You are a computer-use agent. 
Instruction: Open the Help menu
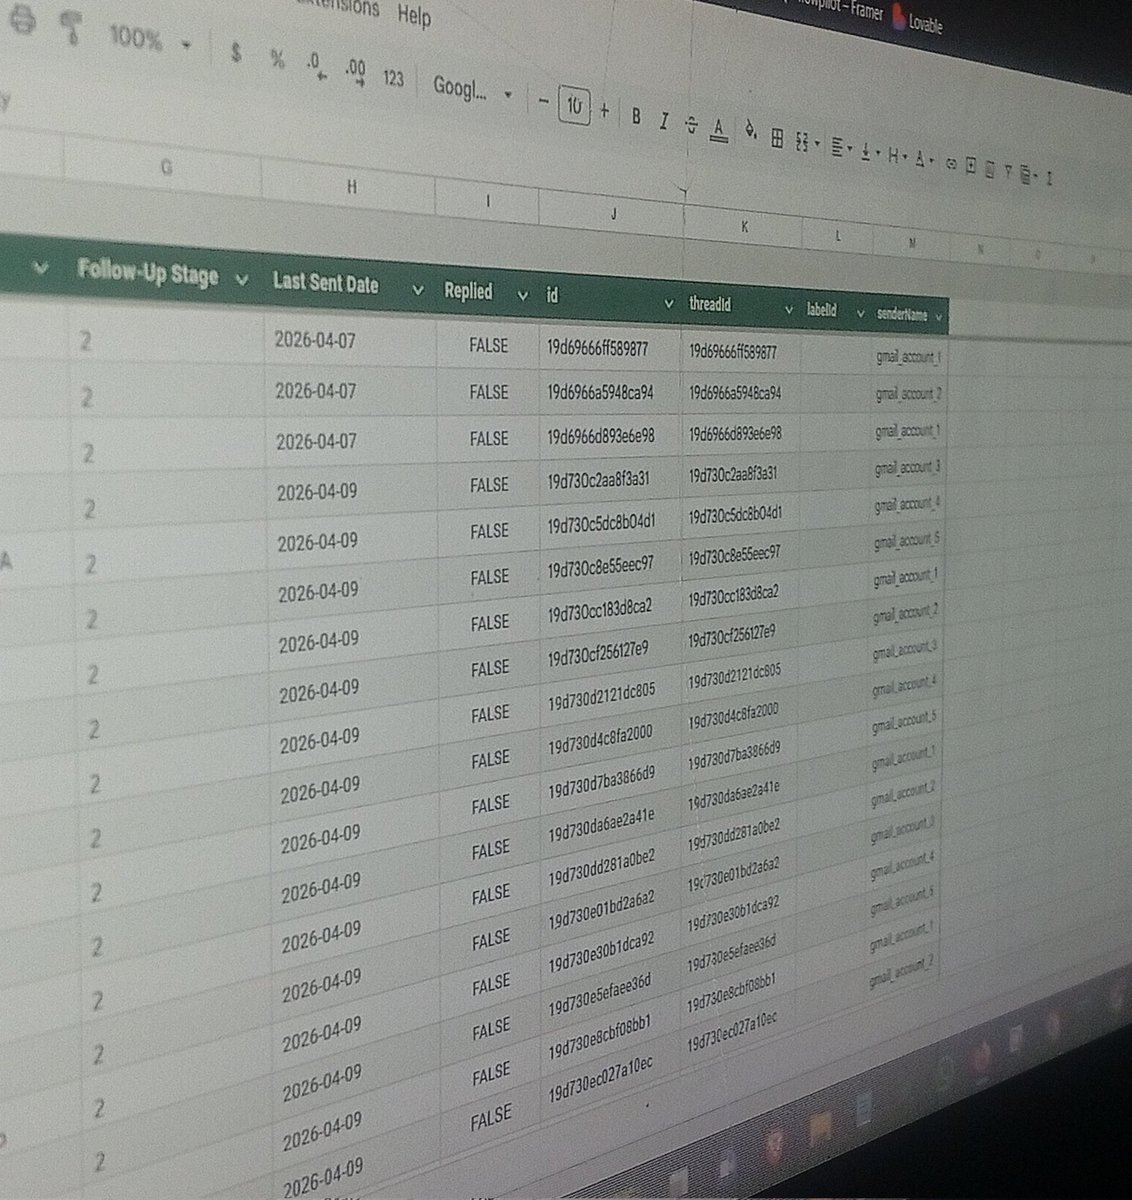(413, 15)
